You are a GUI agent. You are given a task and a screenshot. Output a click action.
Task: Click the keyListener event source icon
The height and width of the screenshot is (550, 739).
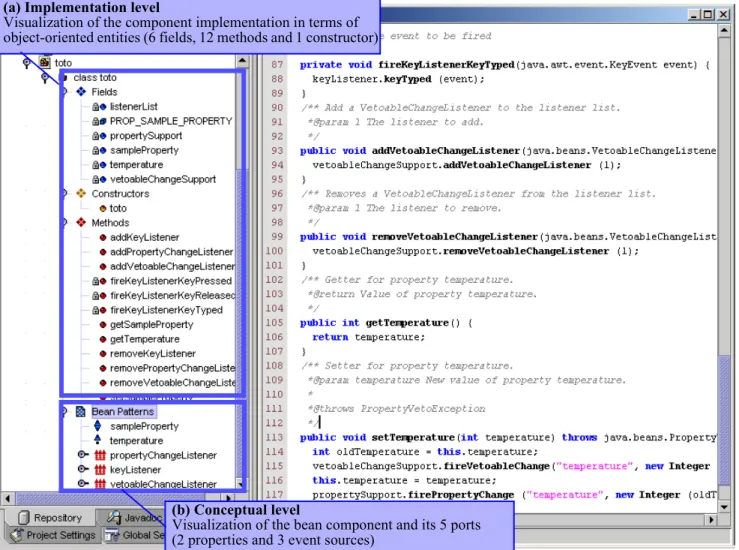point(100,470)
